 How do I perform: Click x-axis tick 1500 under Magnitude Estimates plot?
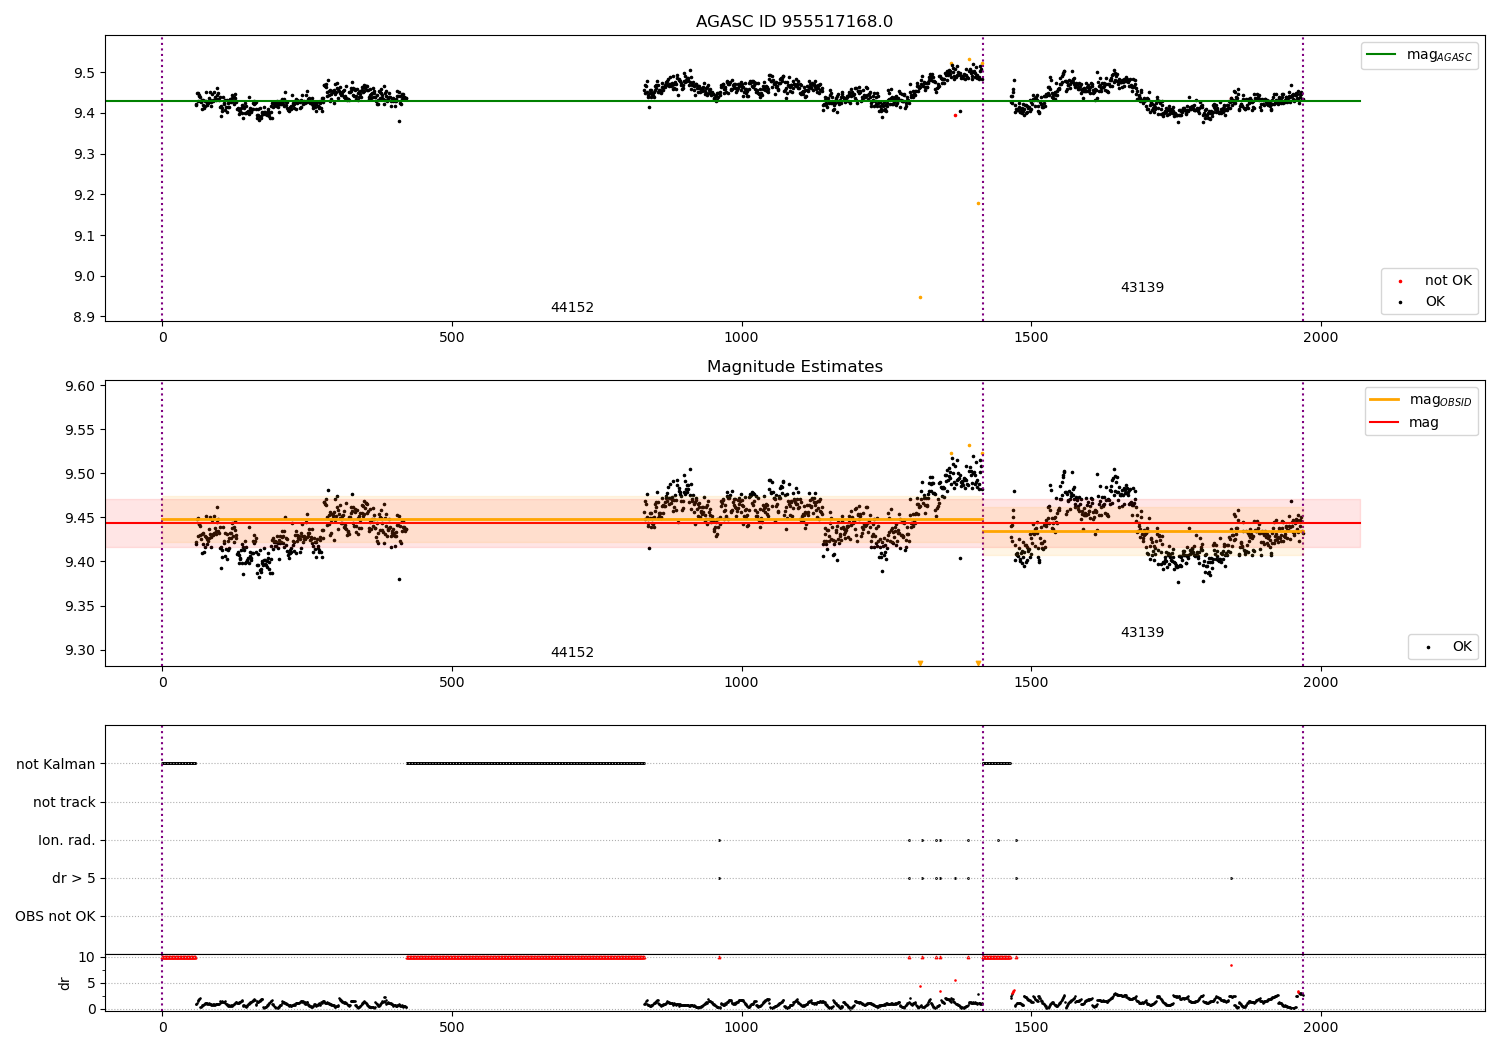1031,683
